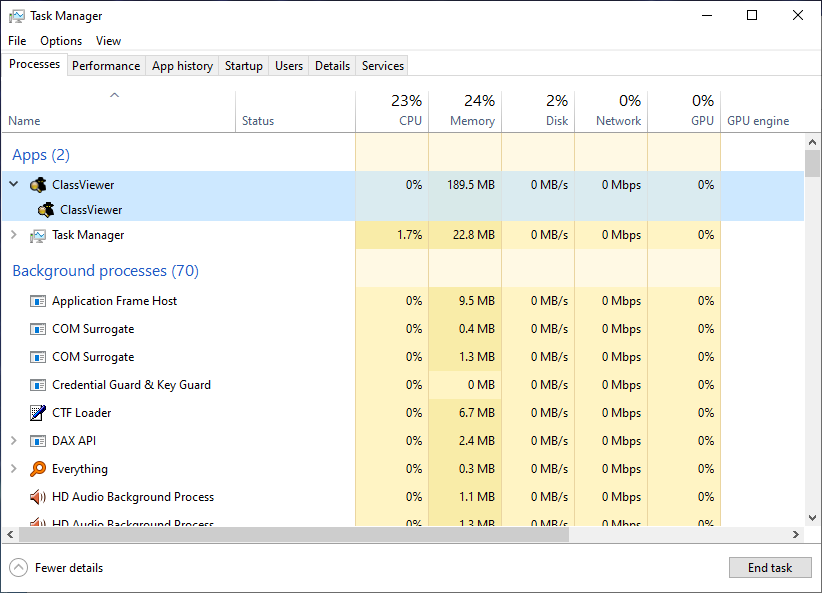Viewport: 822px width, 593px height.
Task: Click the DAX API icon
Action: (x=38, y=441)
